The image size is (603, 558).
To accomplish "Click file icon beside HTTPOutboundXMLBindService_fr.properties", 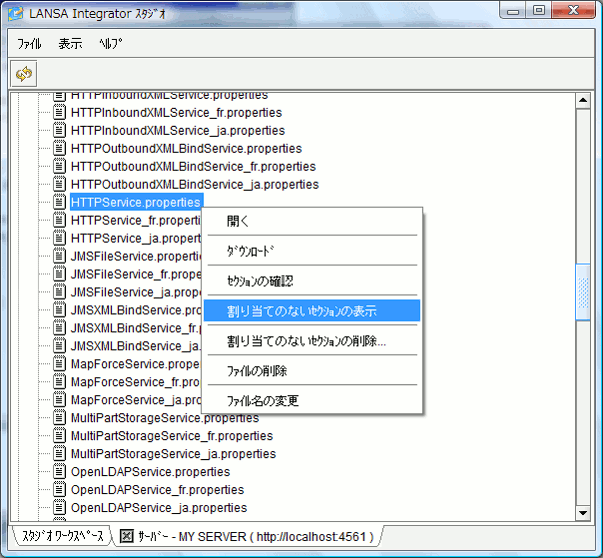I will pos(59,166).
